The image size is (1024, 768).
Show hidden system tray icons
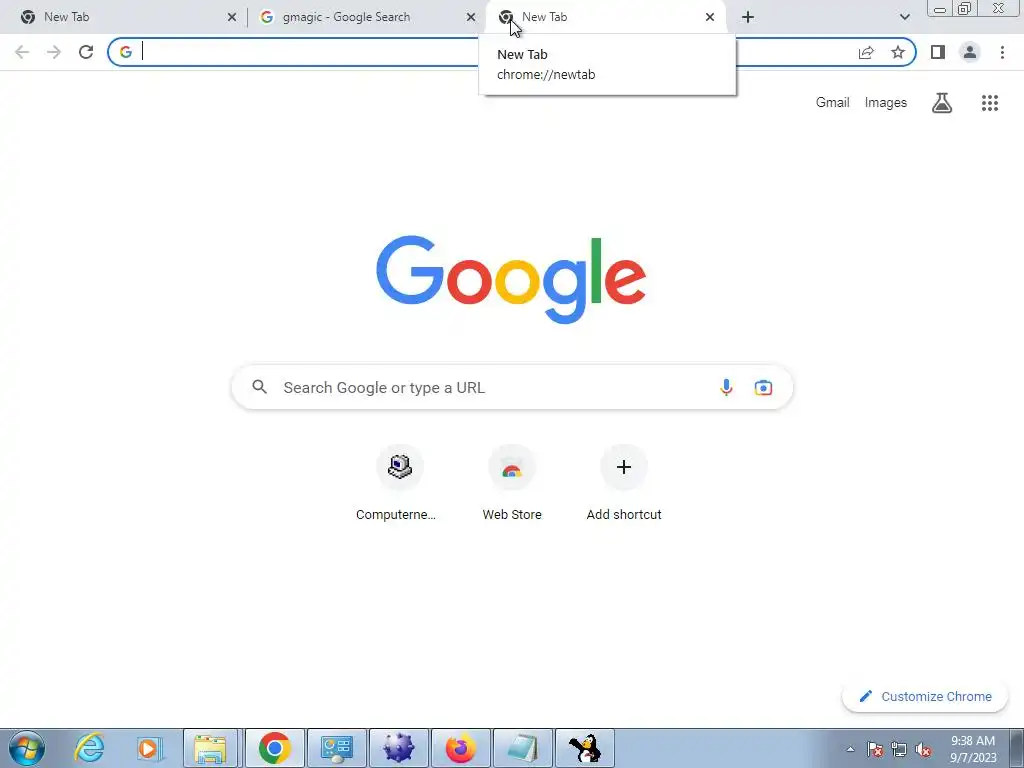point(850,749)
